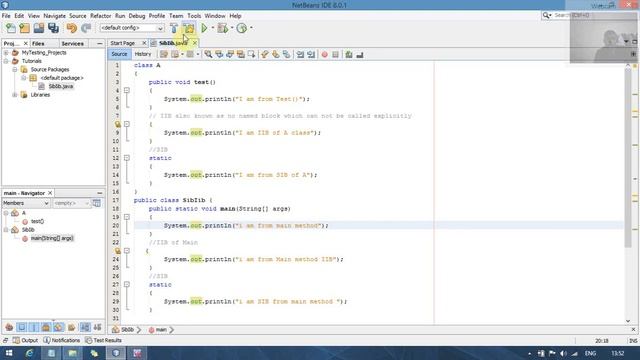Toggle Show Inner Classes in Navigator
Screen dimensions: 640x360
click(59, 327)
